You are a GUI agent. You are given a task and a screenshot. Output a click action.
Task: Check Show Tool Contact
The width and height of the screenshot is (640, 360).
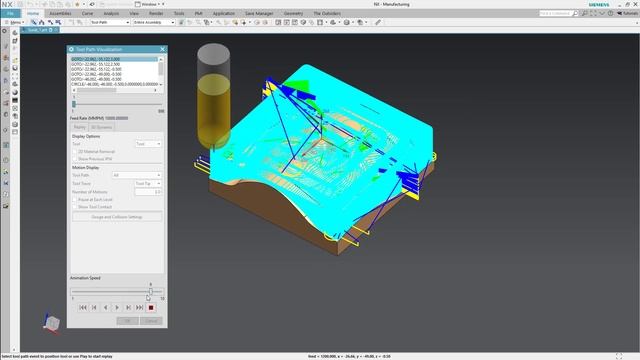[x=75, y=207]
